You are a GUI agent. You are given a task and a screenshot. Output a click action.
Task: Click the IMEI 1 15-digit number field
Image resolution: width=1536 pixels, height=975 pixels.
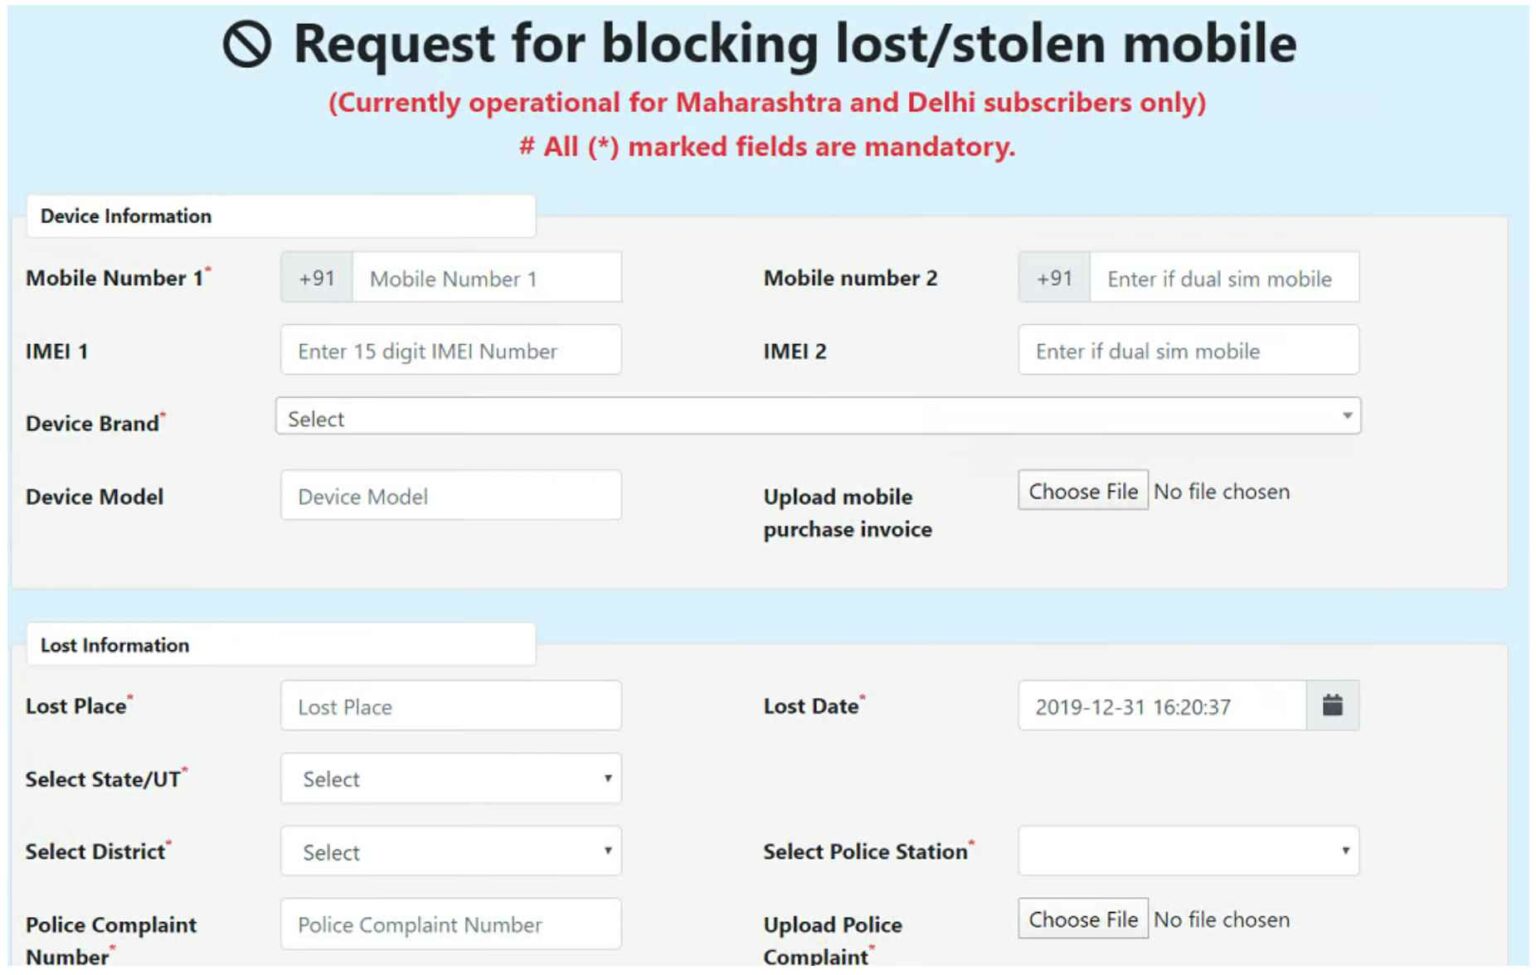coord(451,351)
